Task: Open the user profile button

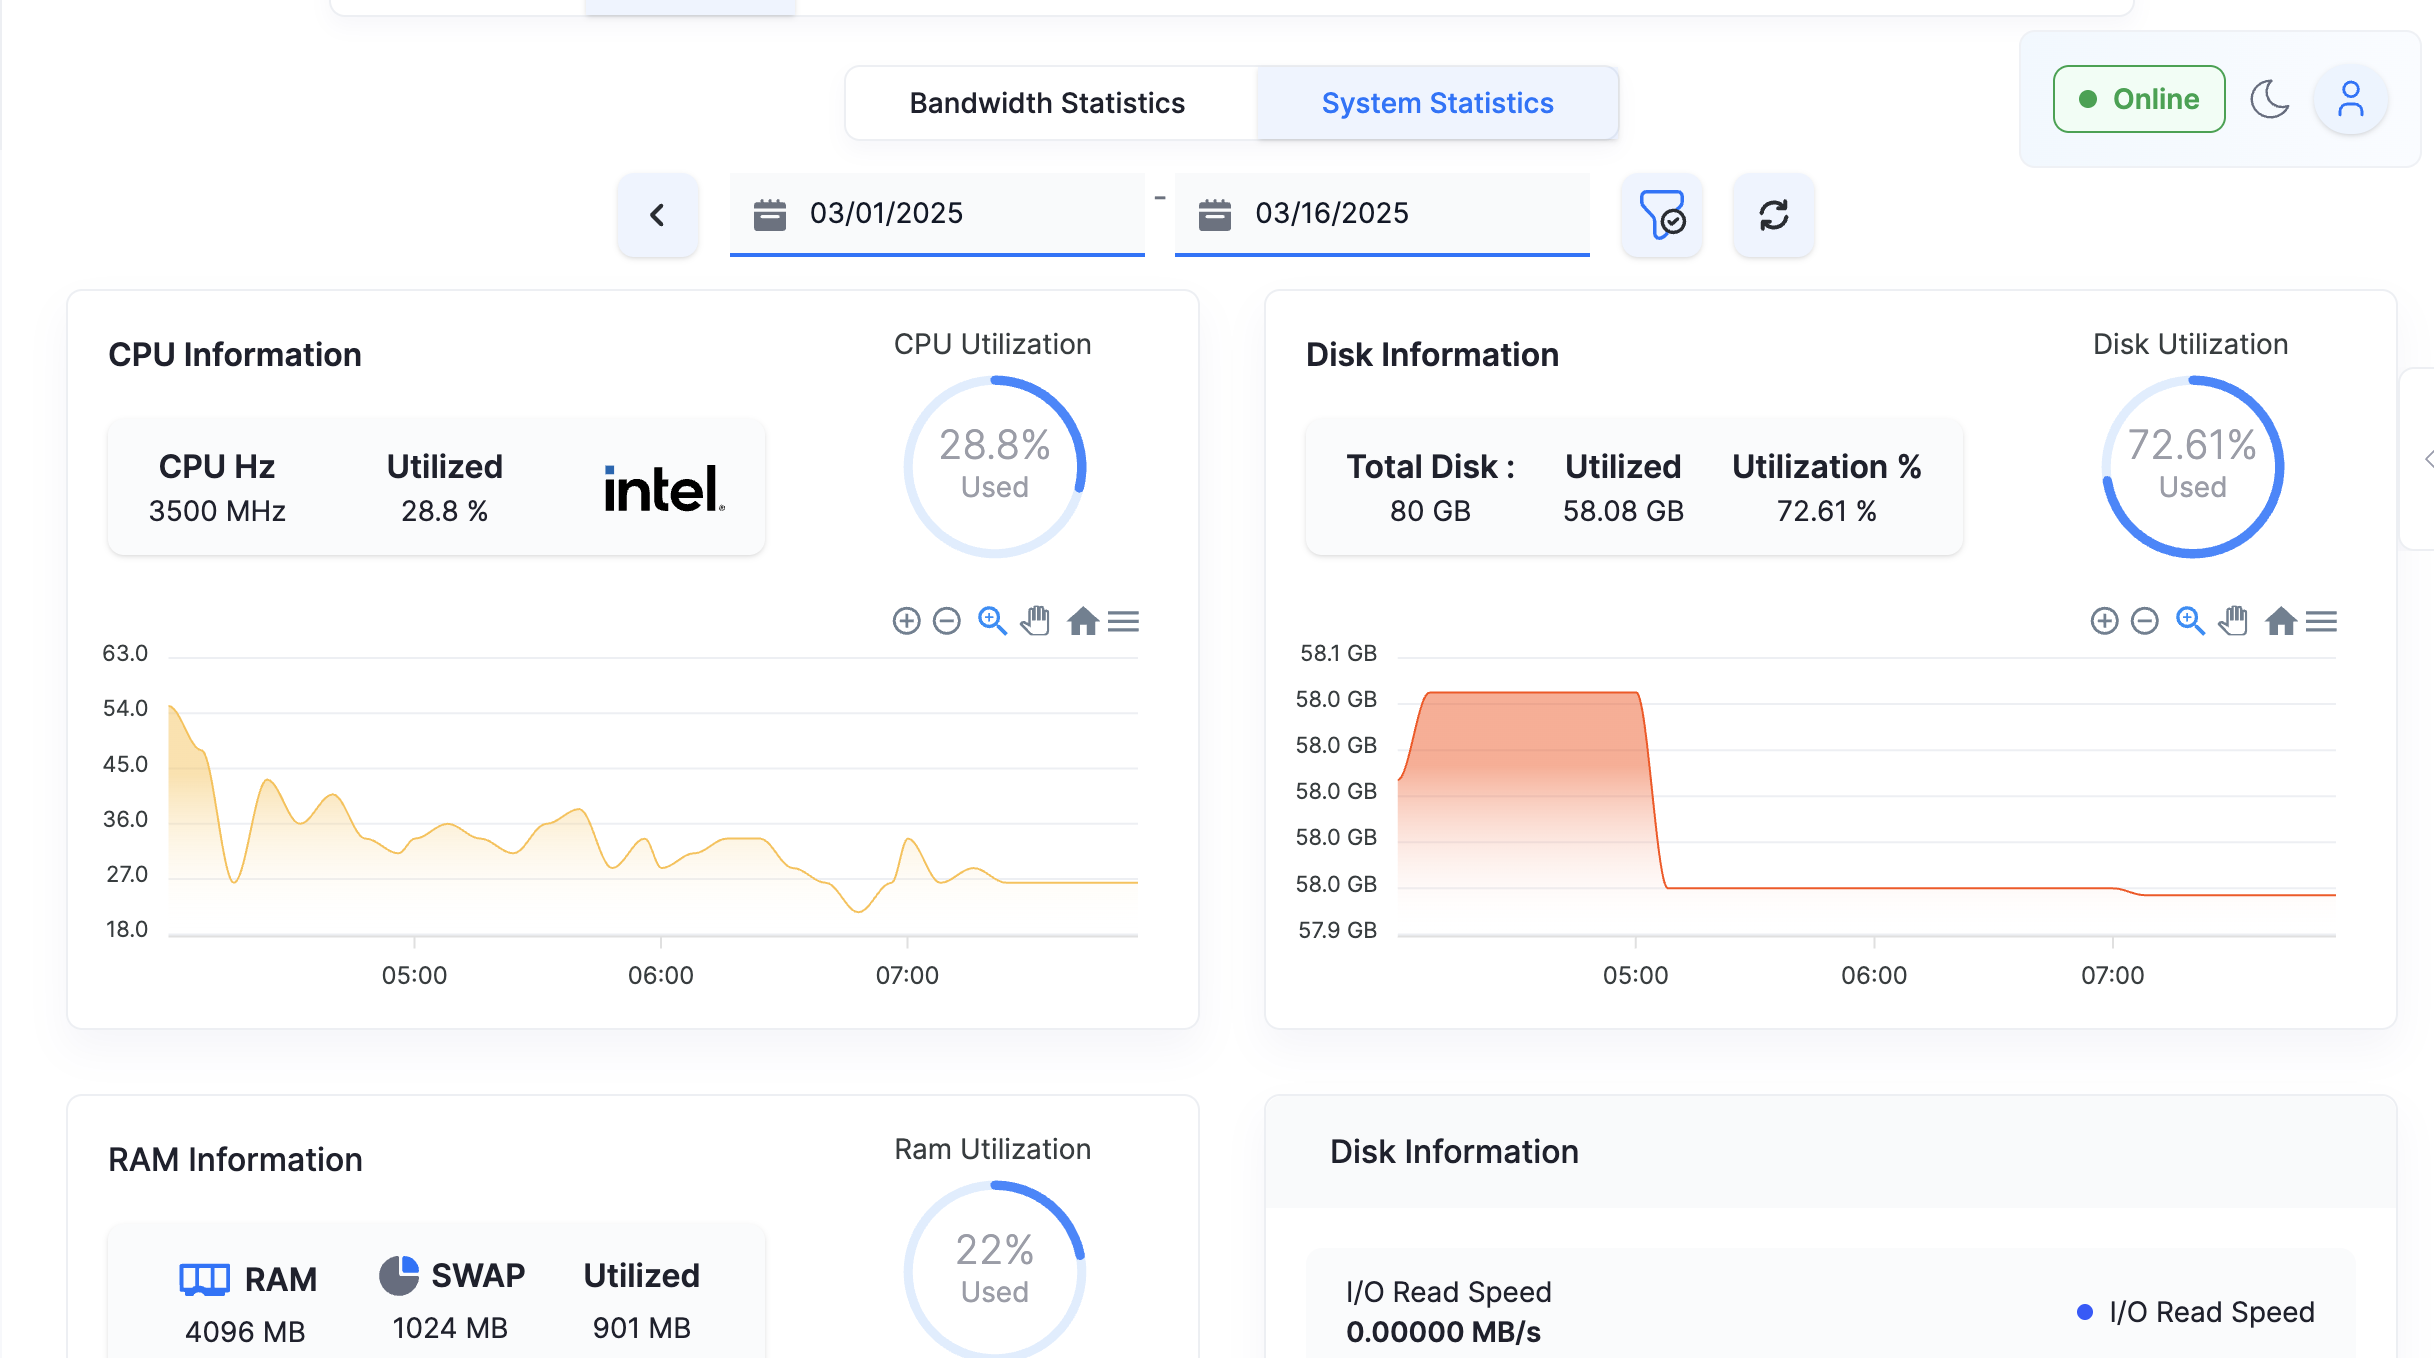Action: pyautogui.click(x=2351, y=98)
